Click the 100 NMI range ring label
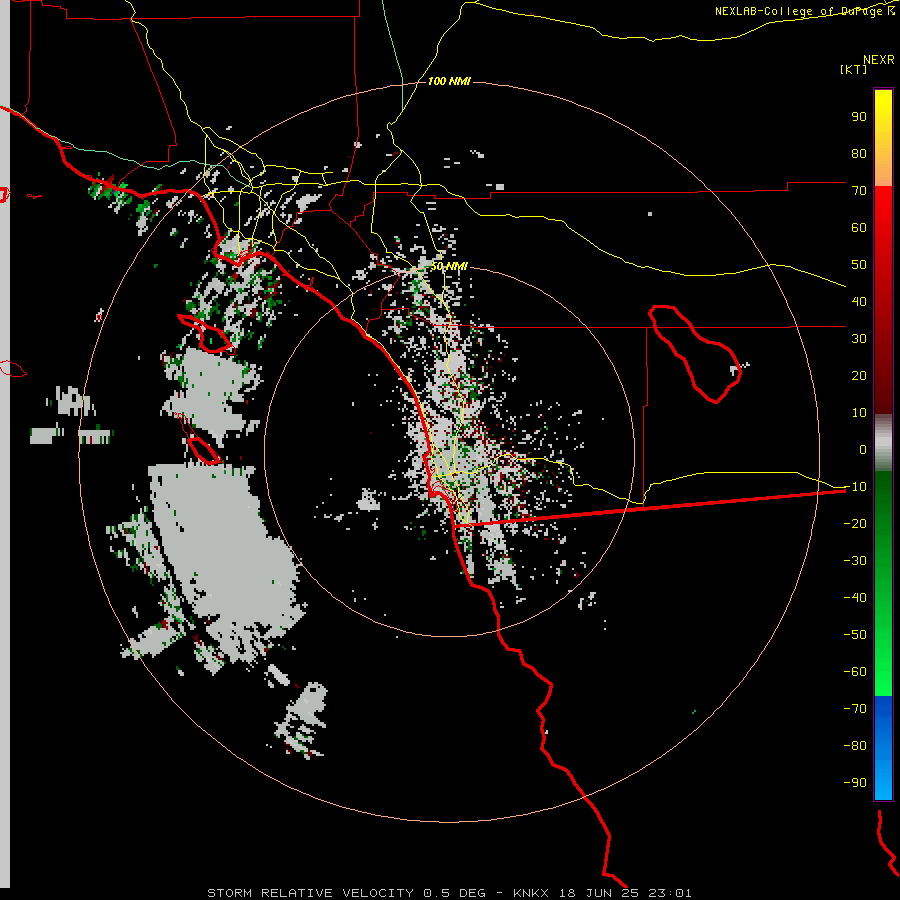 [449, 81]
